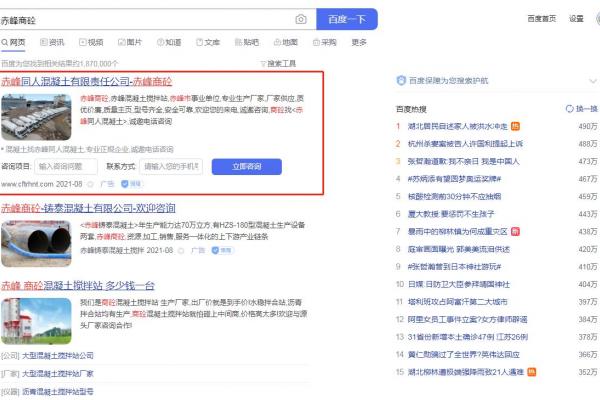The width and height of the screenshot is (600, 400).
Task: Select the 网页 tab
Action: (x=13, y=42)
